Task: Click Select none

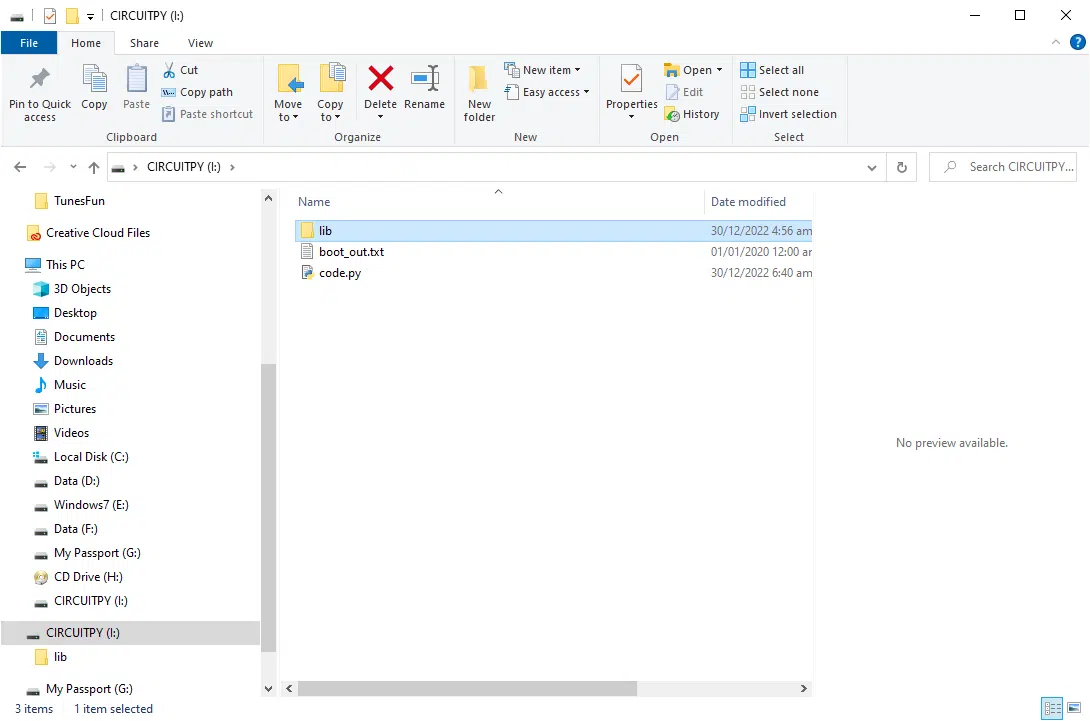Action: click(x=779, y=92)
